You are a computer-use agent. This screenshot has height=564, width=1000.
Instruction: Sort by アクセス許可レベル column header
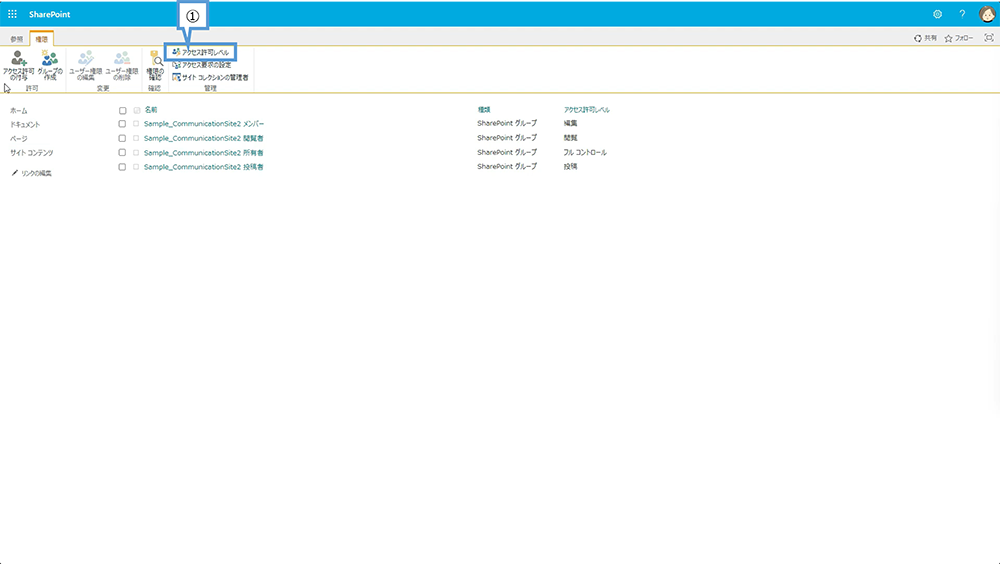pos(587,110)
